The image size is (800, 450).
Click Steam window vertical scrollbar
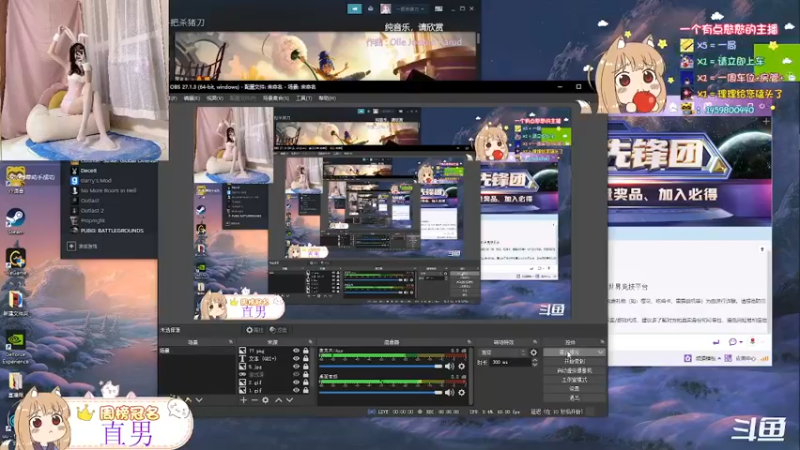pos(478,38)
